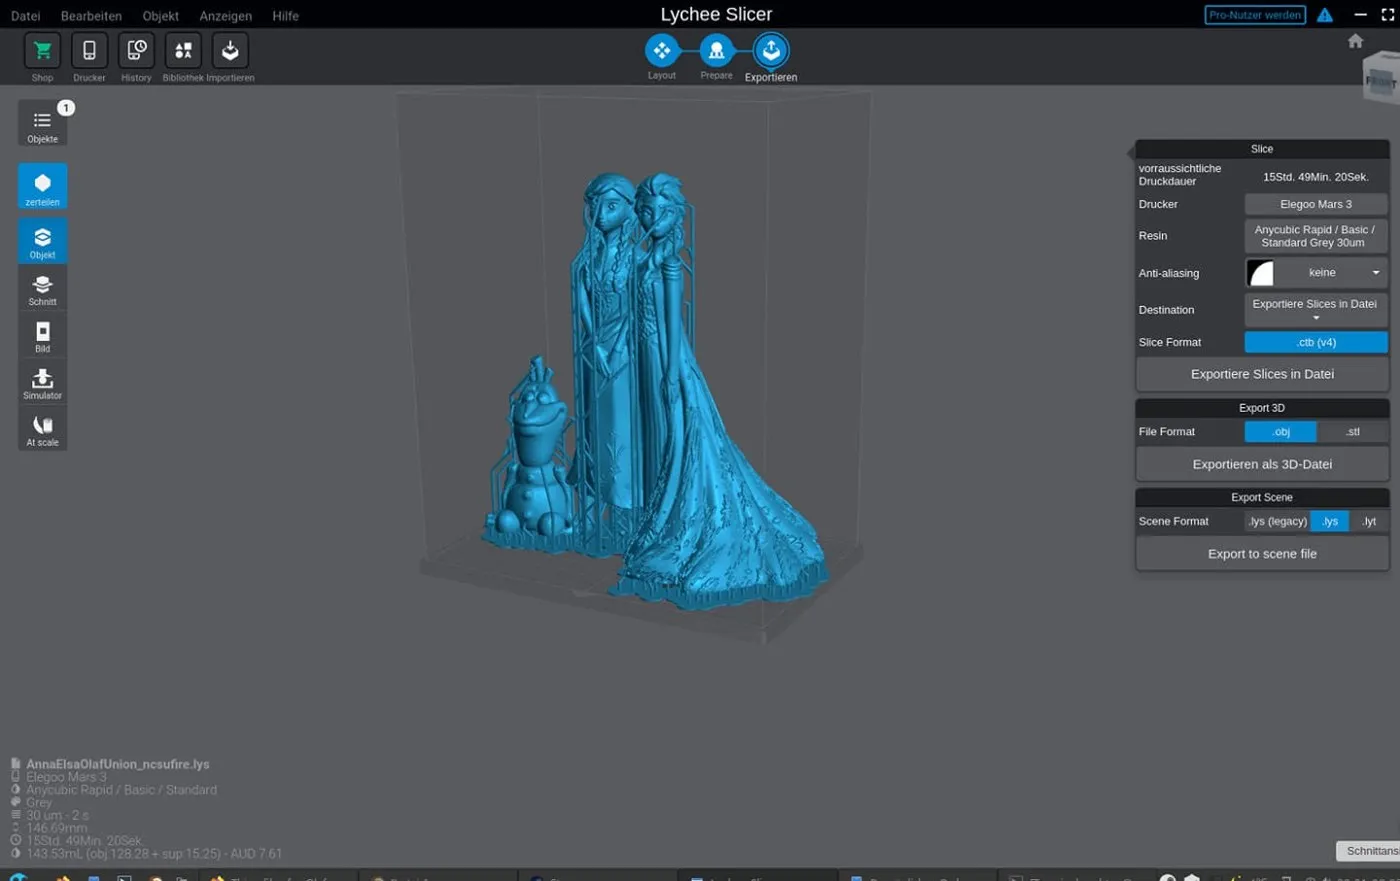Click the Slice panel header
Image resolution: width=1400 pixels, height=881 pixels.
1262,149
